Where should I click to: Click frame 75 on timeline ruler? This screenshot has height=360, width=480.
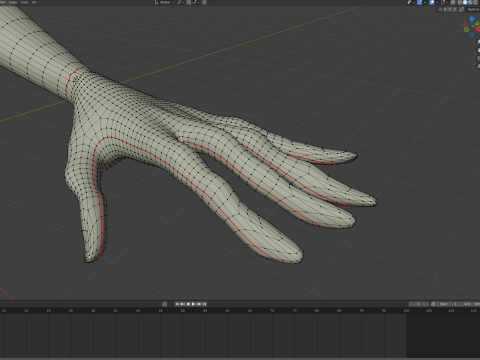click(x=294, y=311)
